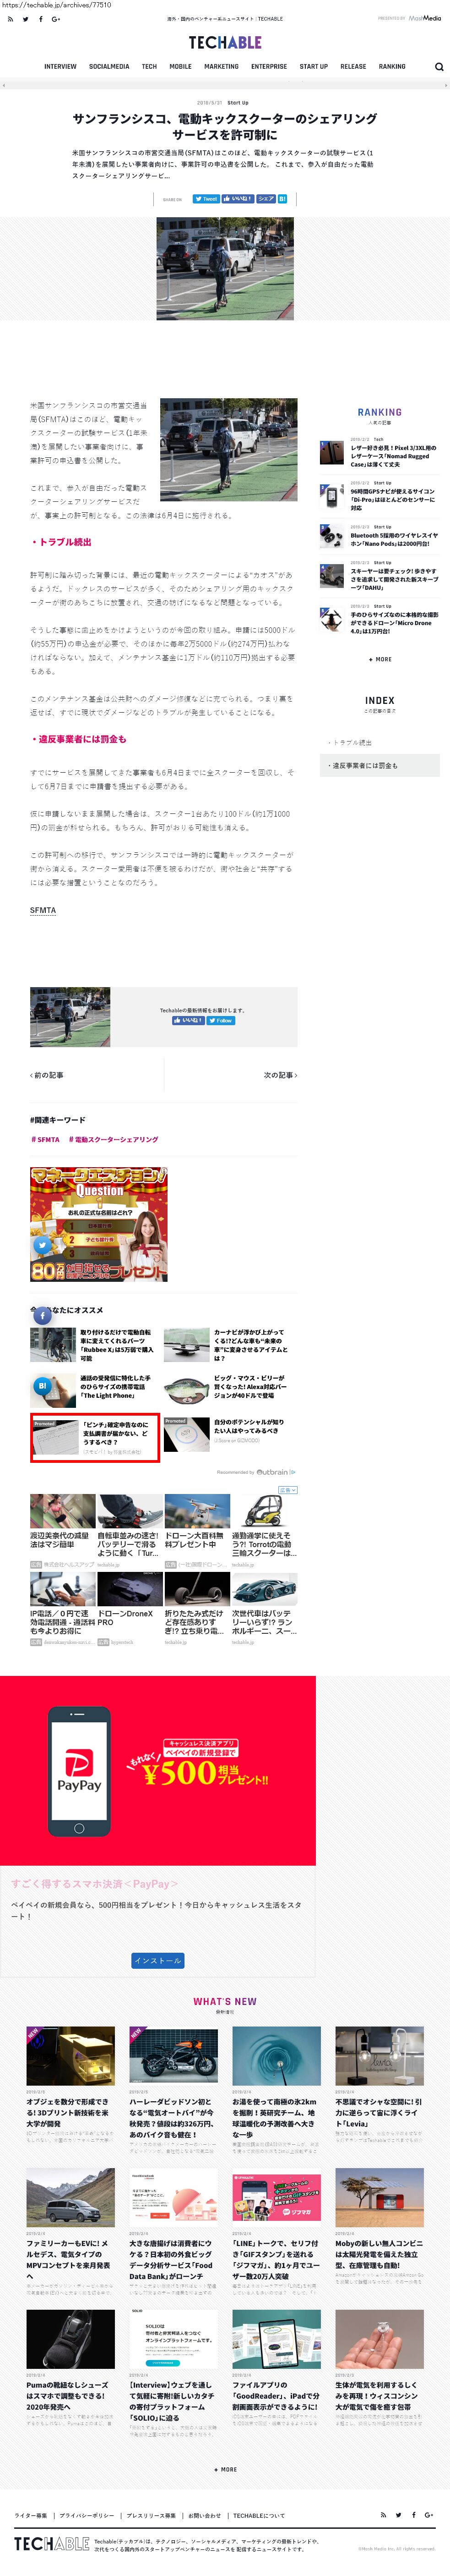This screenshot has width=450, height=2576.
Task: Open the search magnifier icon in header
Action: [x=439, y=67]
